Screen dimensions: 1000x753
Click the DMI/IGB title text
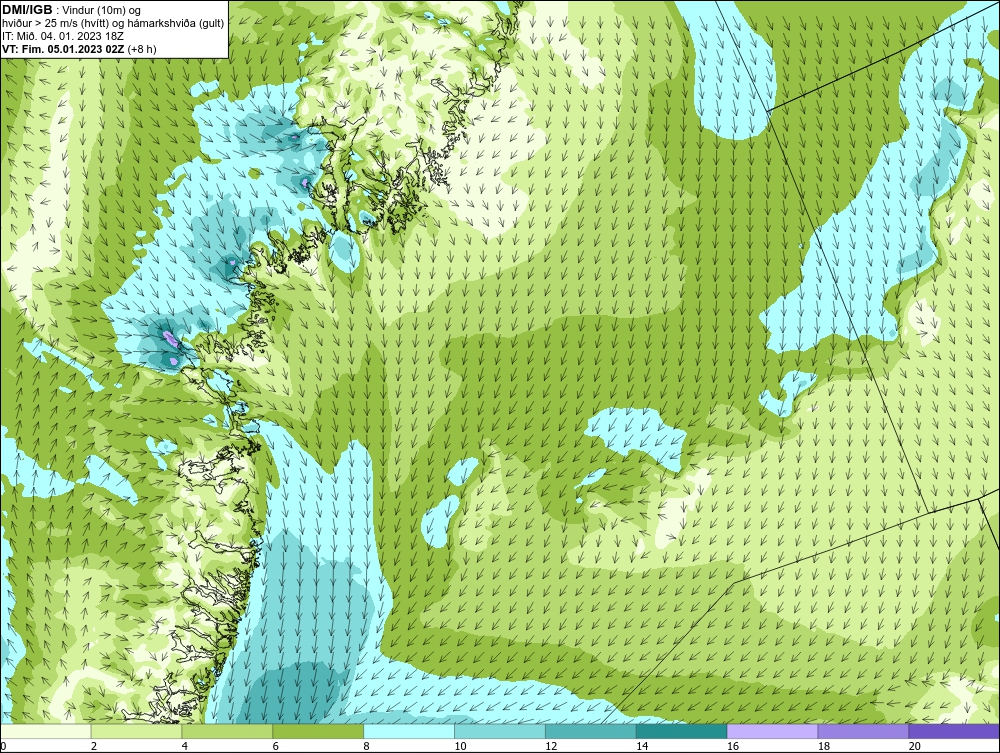(27, 10)
